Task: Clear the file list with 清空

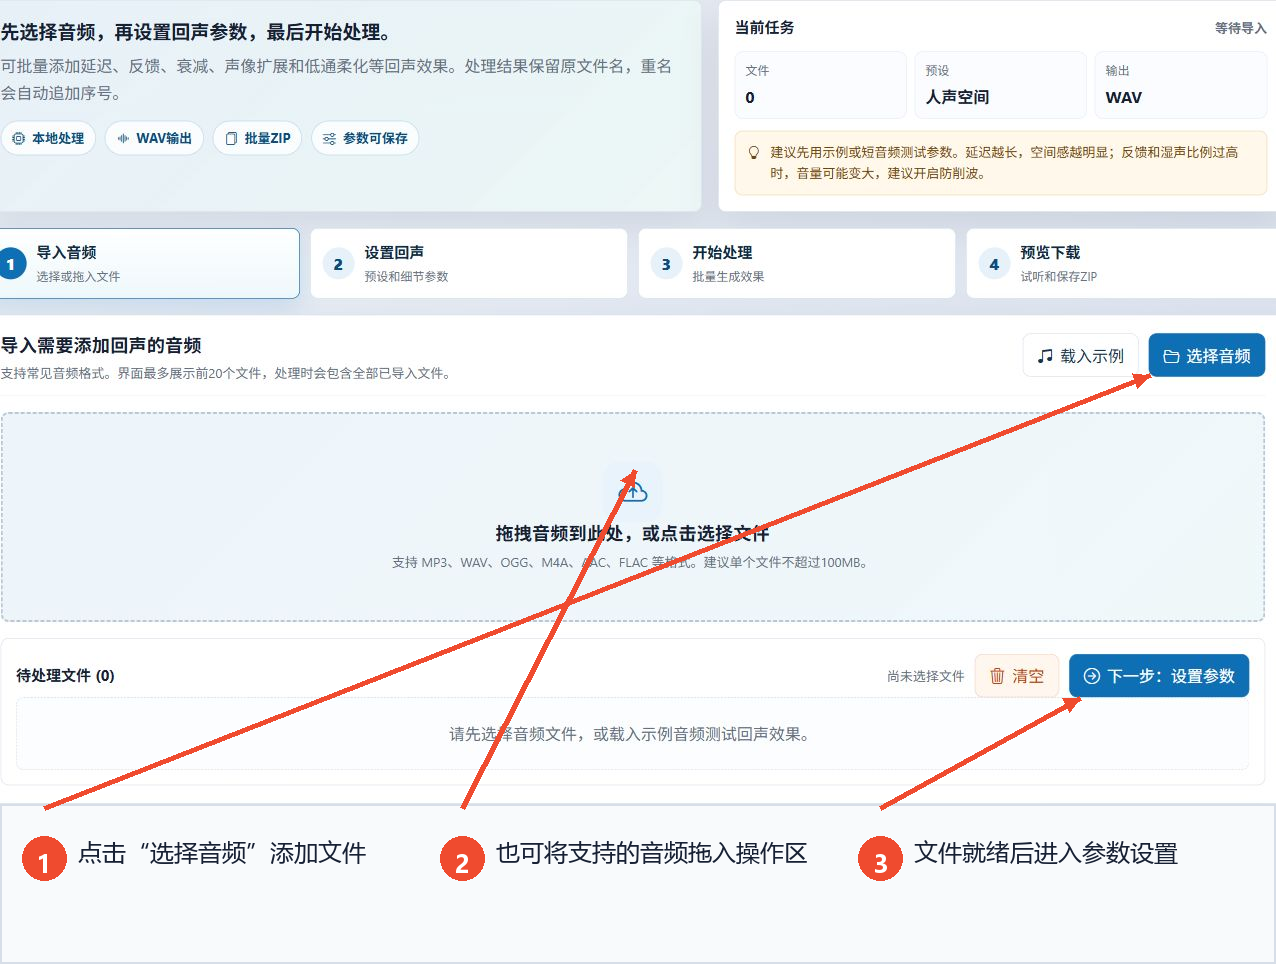Action: click(1016, 676)
